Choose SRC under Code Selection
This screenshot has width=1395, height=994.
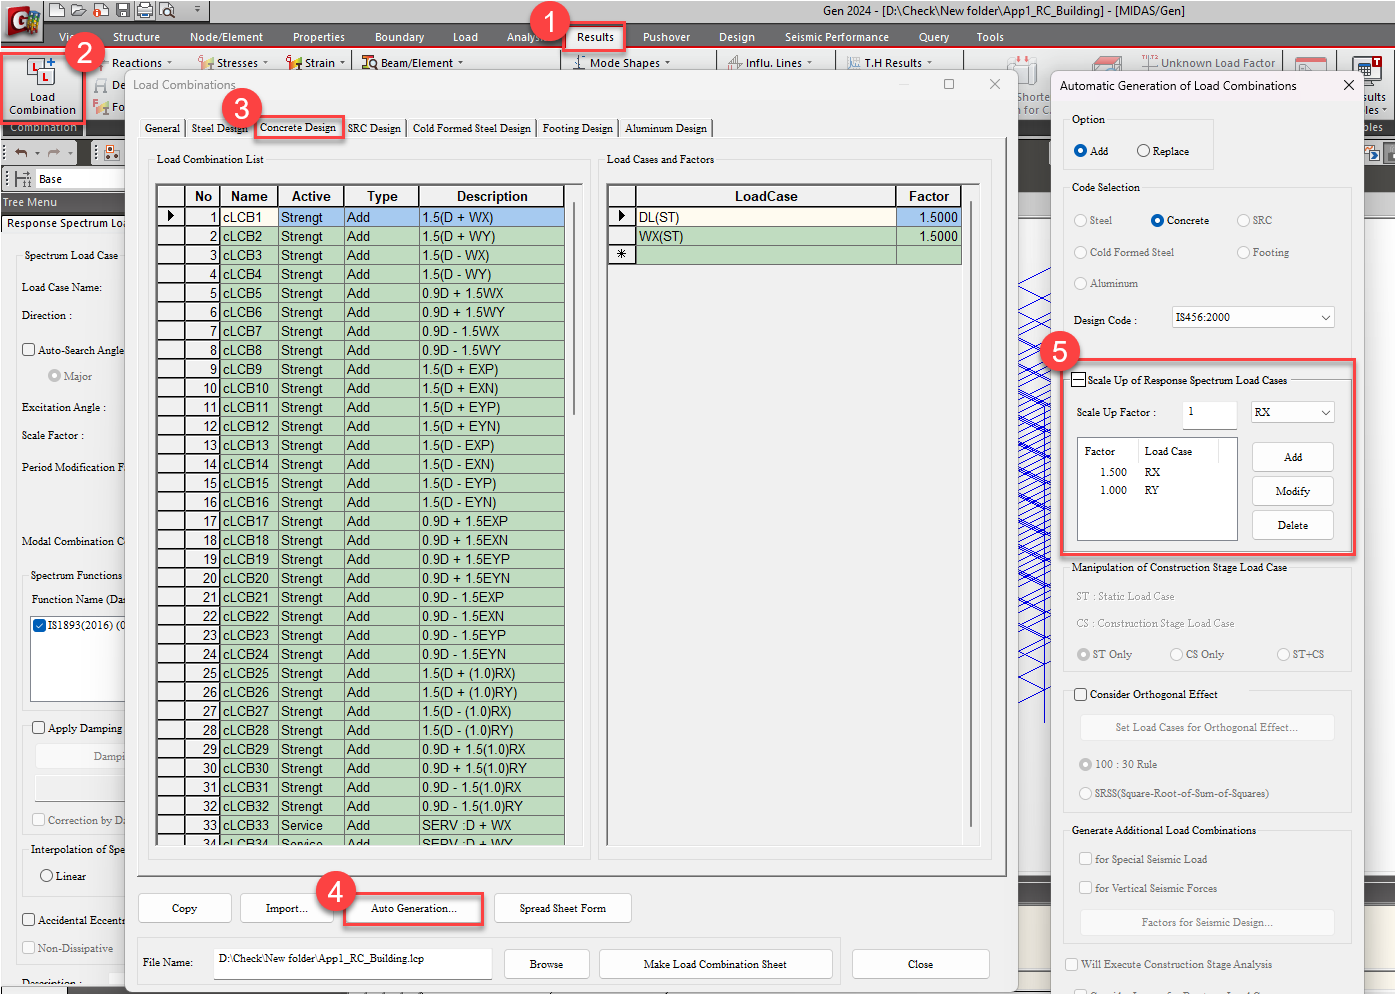(x=1243, y=220)
